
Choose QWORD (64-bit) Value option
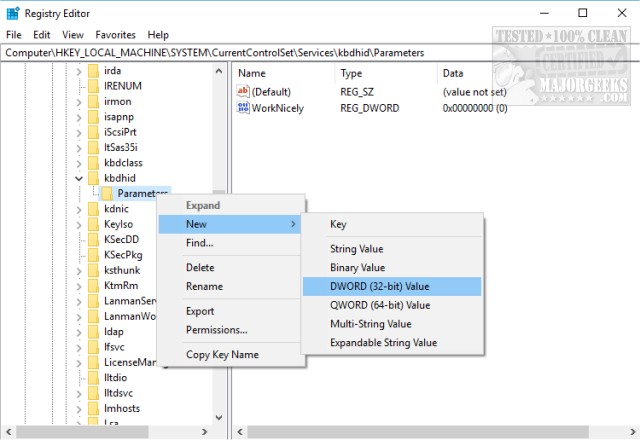[x=392, y=305]
